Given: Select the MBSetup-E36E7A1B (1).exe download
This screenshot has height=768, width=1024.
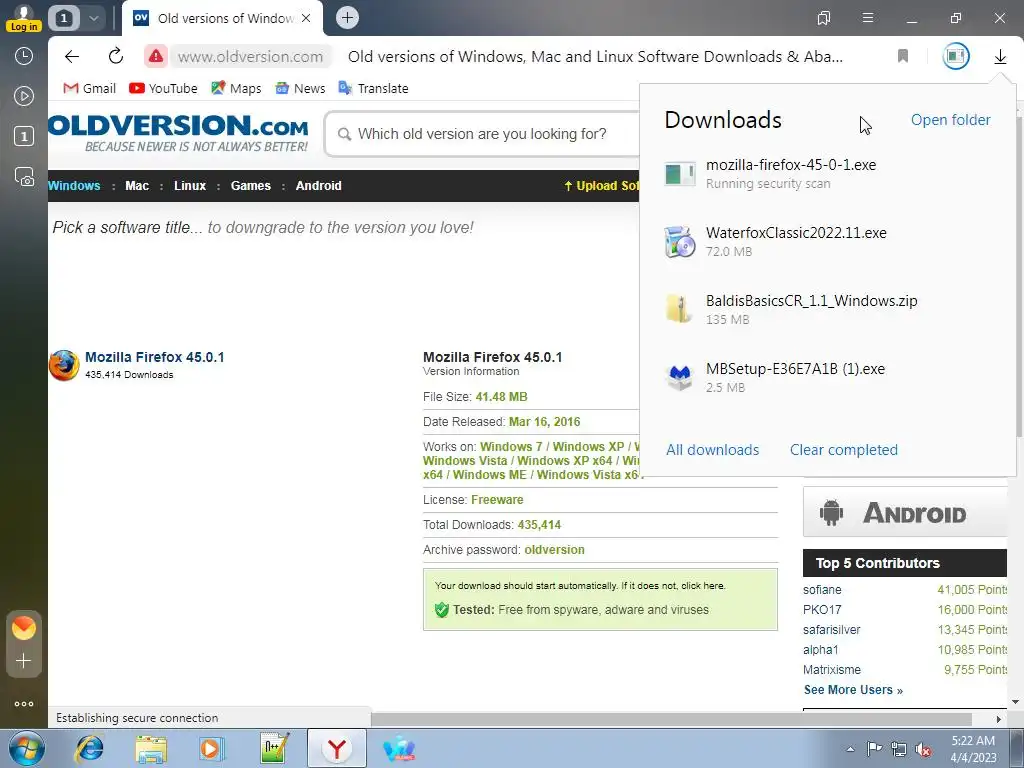Looking at the screenshot, I should 827,377.
